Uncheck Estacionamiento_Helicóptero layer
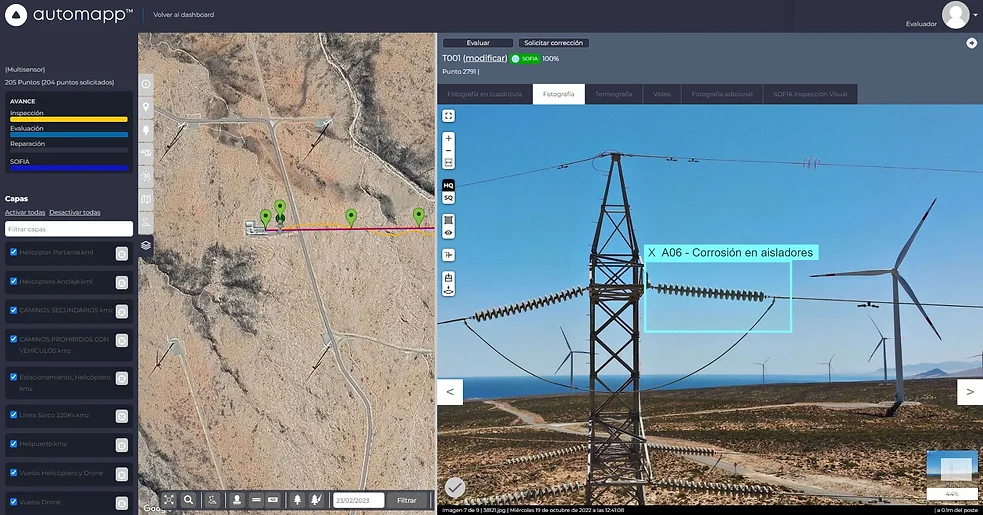The height and width of the screenshot is (515, 983). [x=13, y=377]
